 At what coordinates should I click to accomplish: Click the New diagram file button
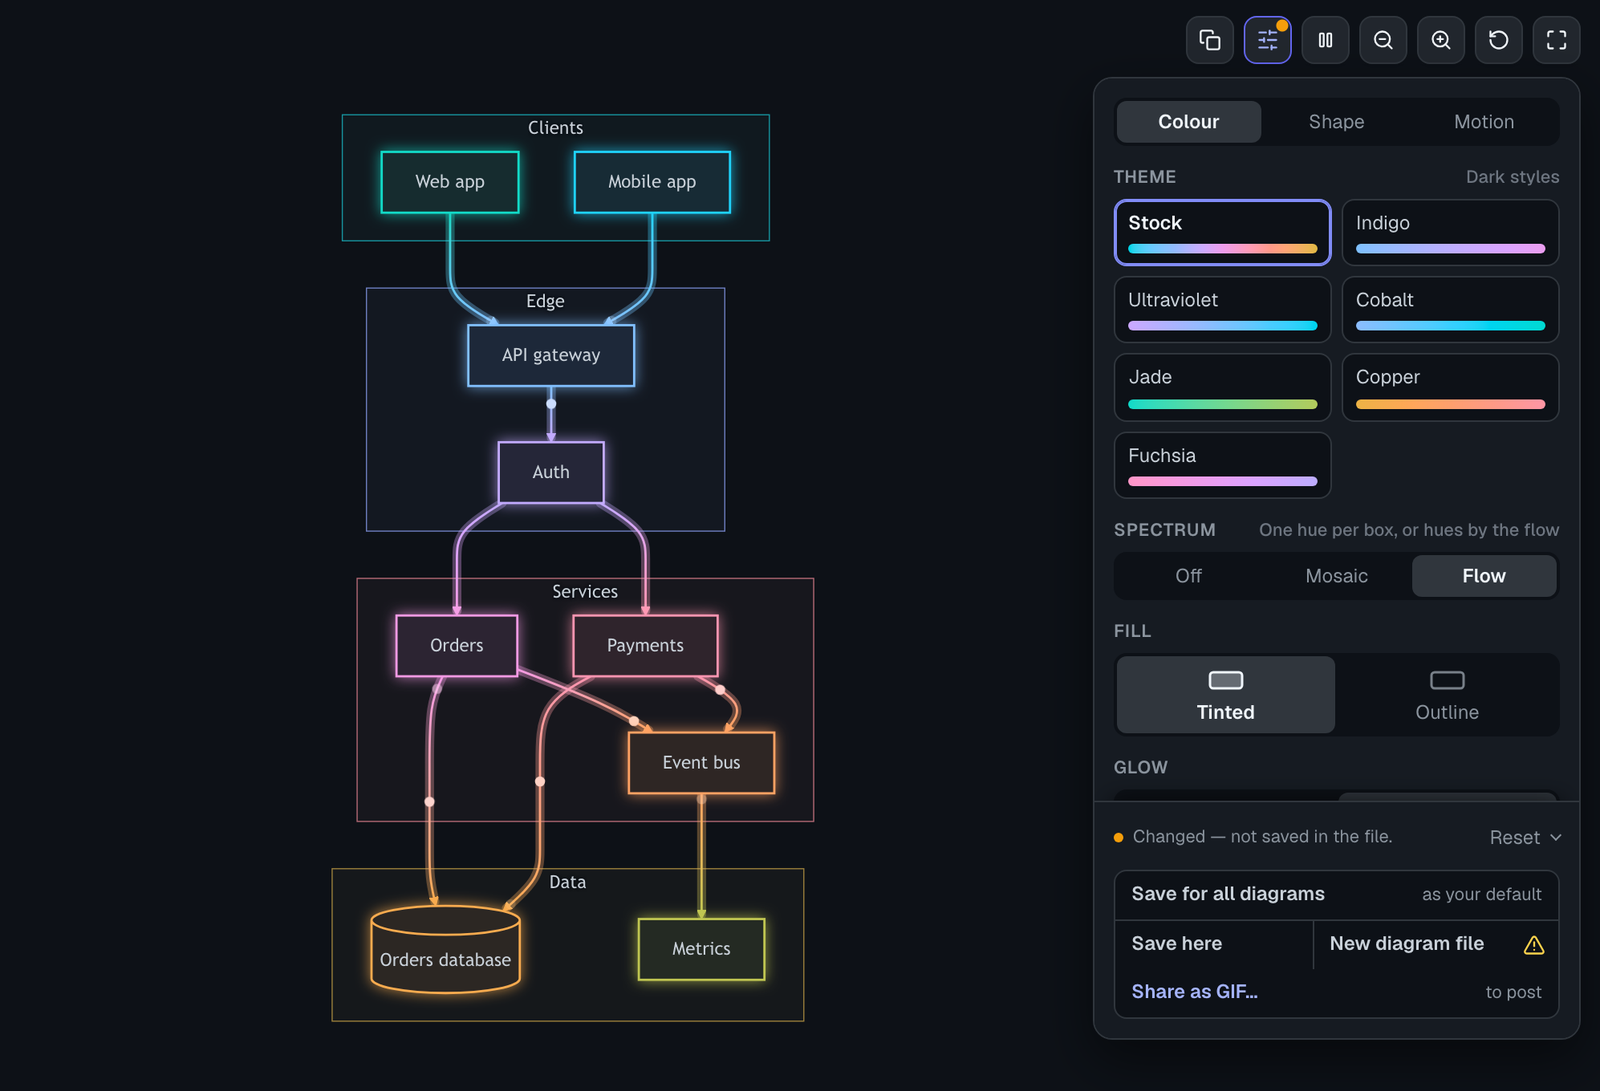1436,944
